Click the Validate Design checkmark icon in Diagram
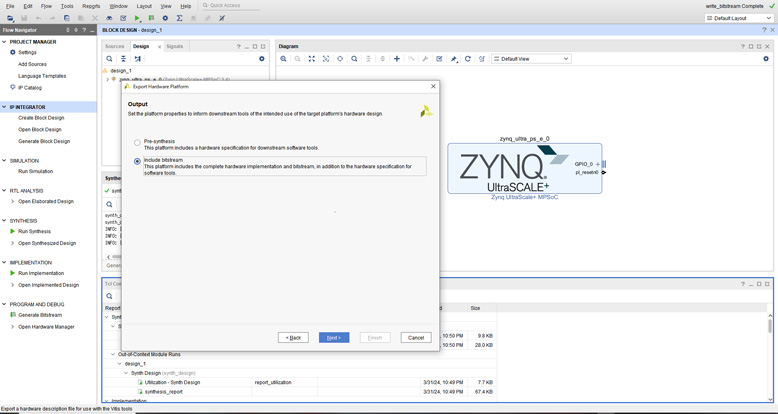The width and height of the screenshot is (778, 414). pos(439,59)
